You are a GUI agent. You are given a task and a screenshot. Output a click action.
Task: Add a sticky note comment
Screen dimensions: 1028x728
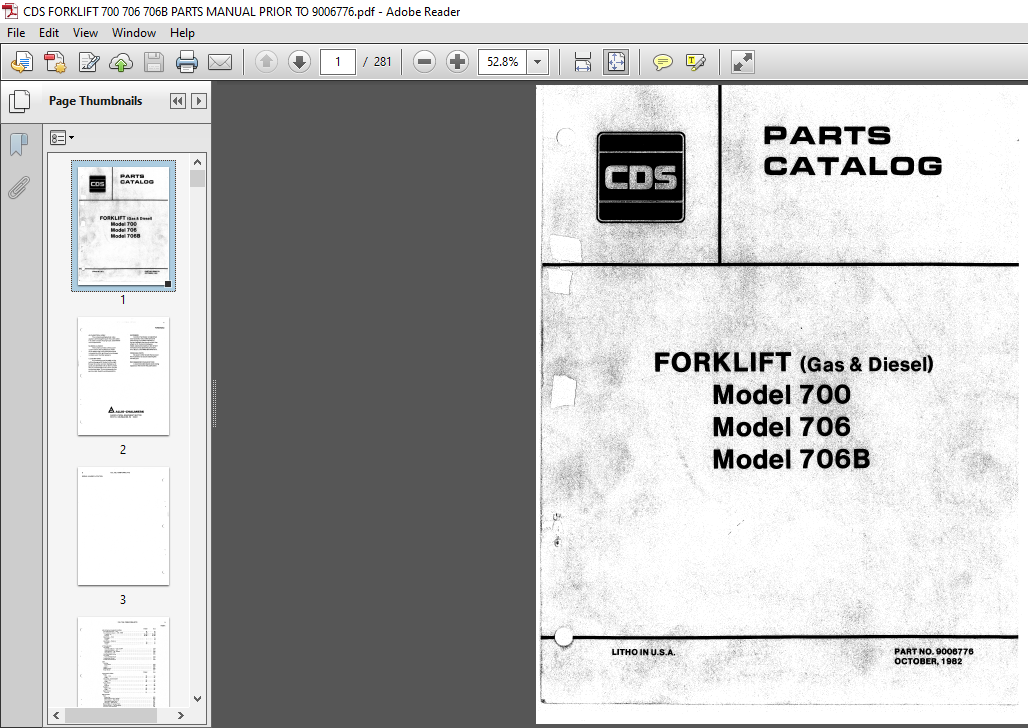point(663,62)
